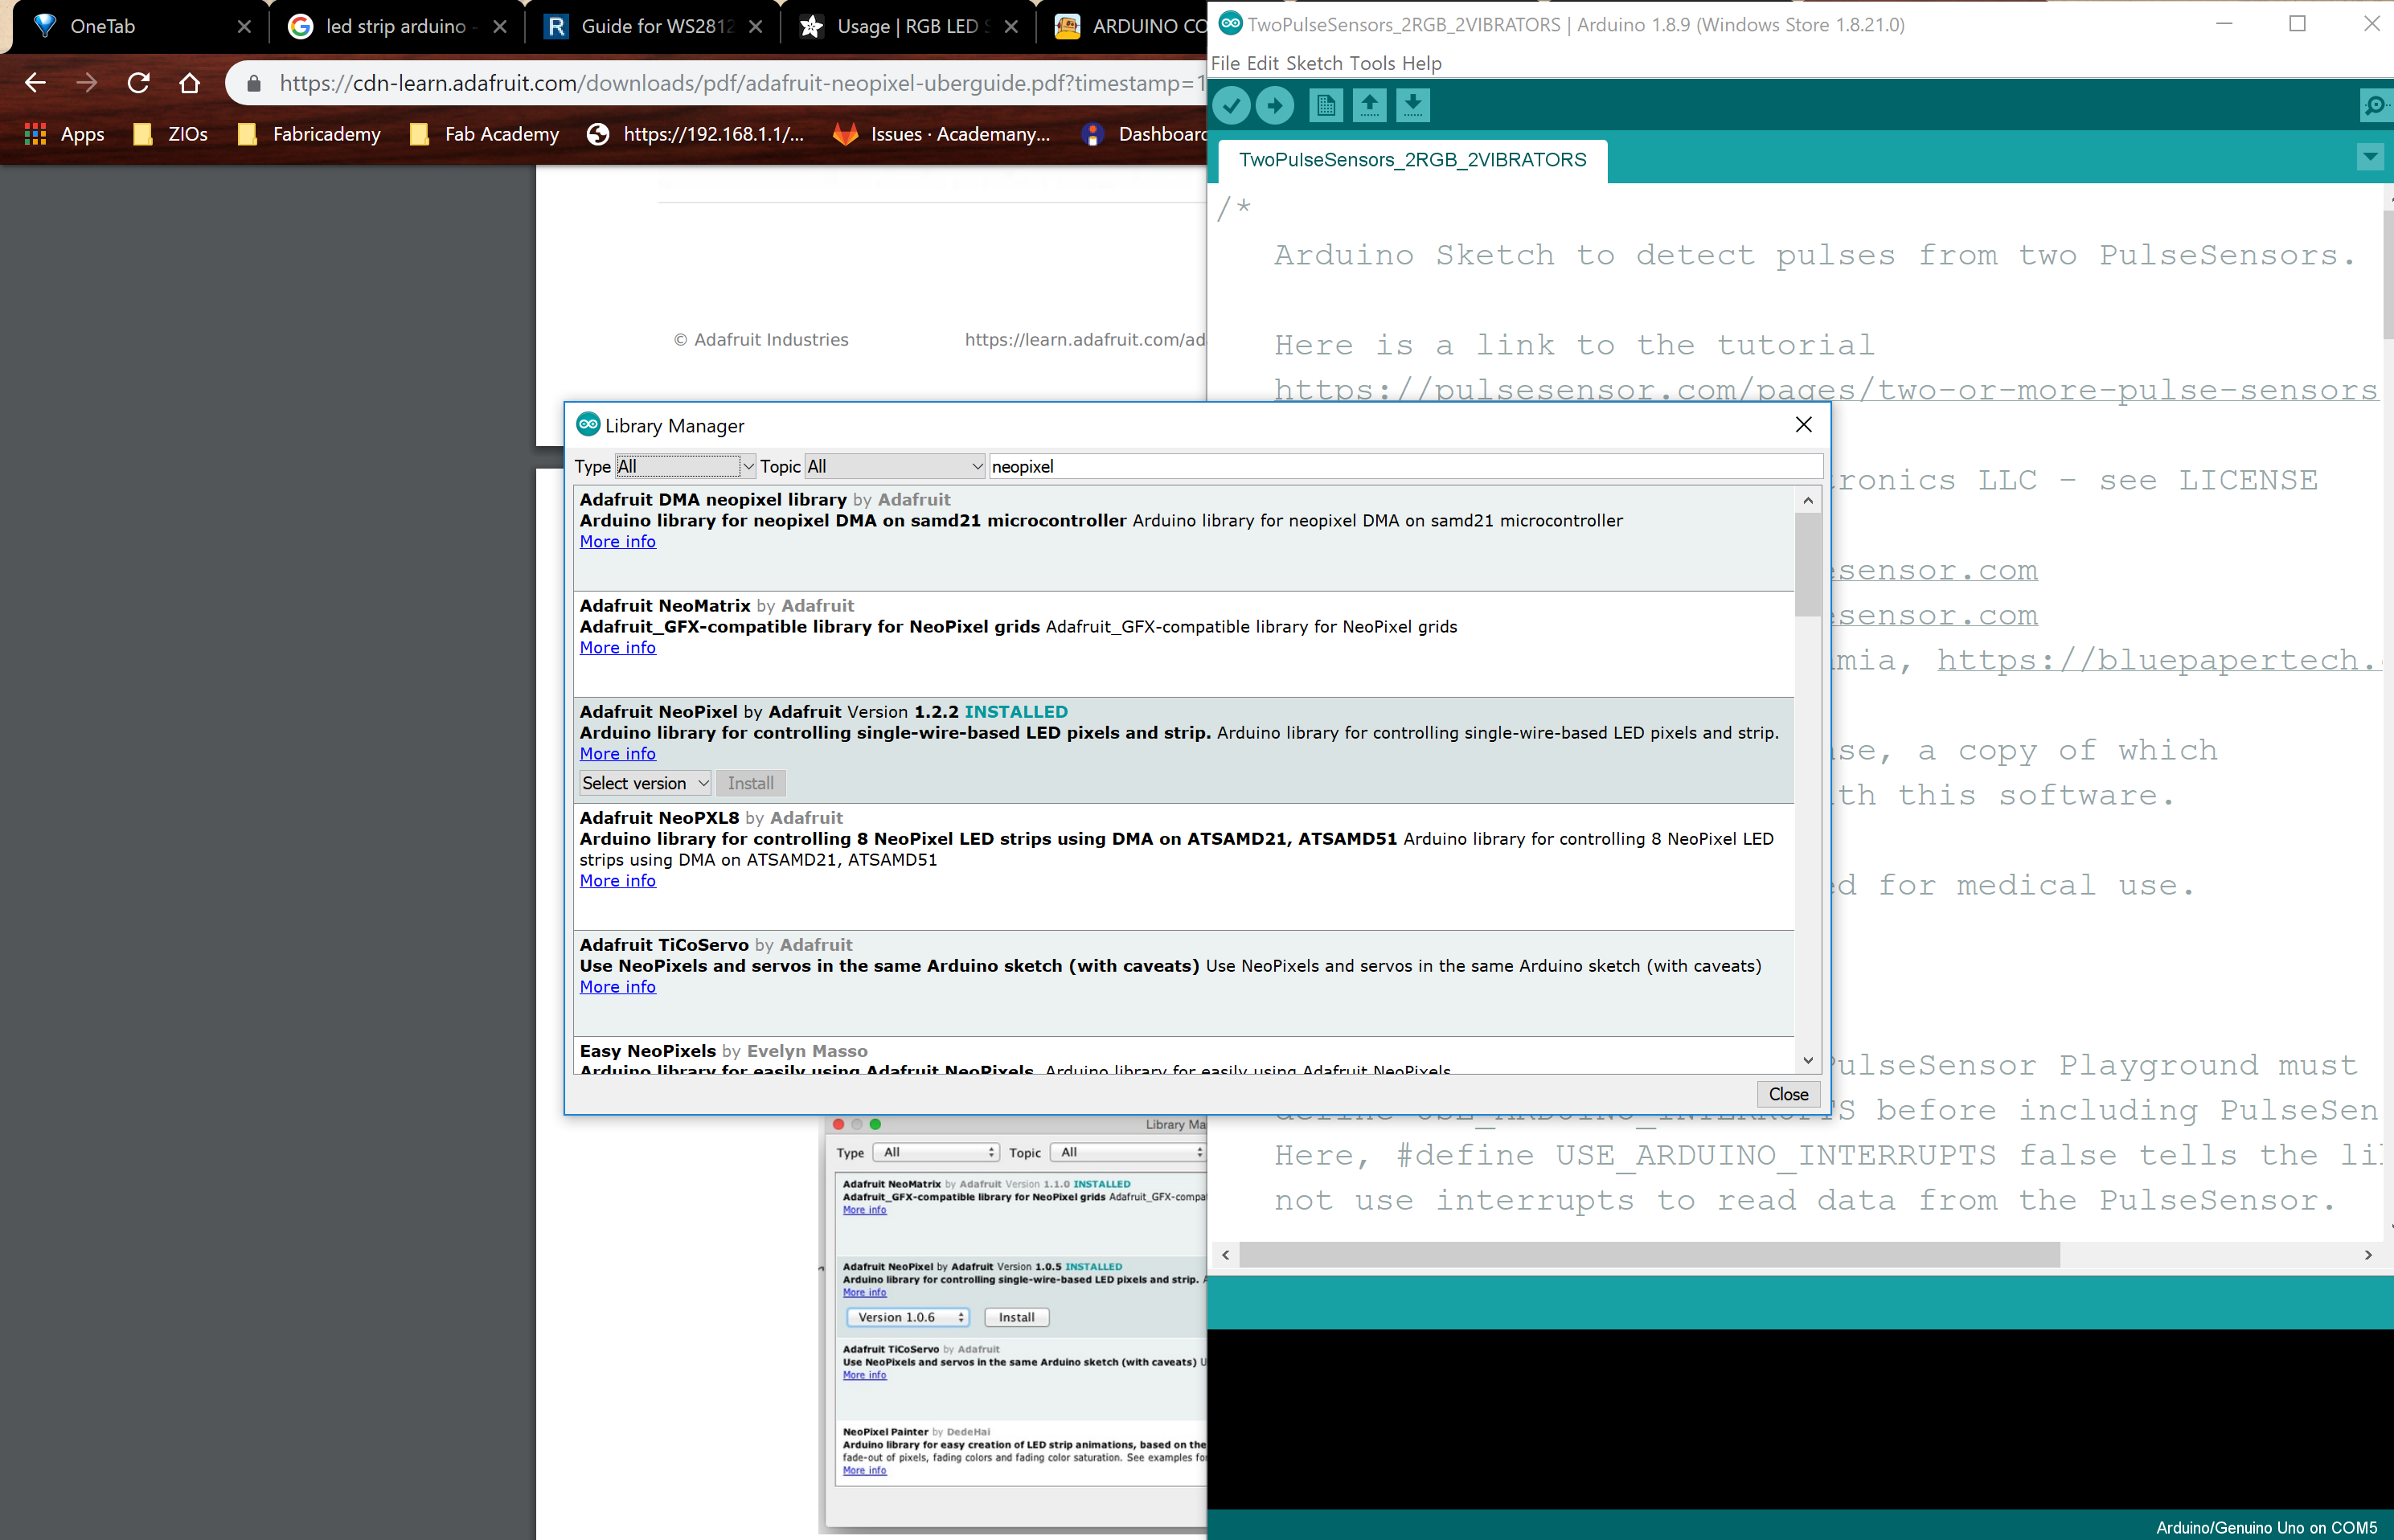This screenshot has height=1540, width=2394.
Task: Open the Help menu in Arduino
Action: tap(1421, 63)
